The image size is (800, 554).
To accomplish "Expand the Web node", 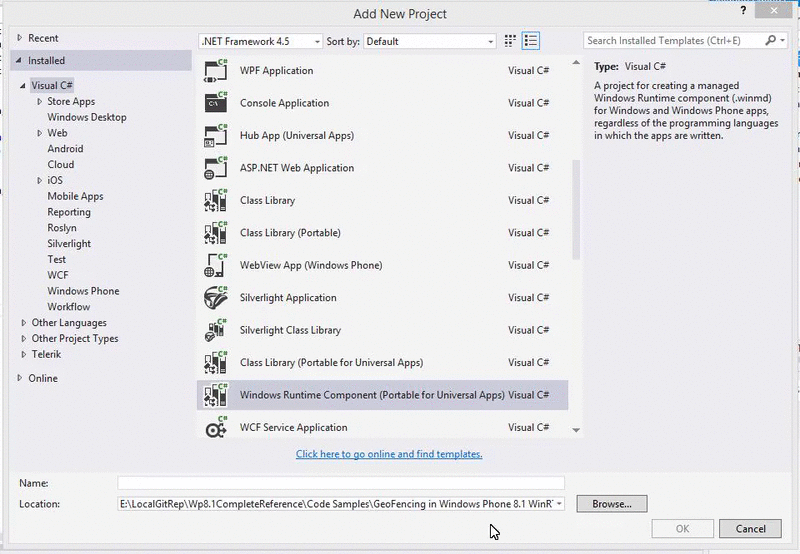I will click(x=39, y=133).
